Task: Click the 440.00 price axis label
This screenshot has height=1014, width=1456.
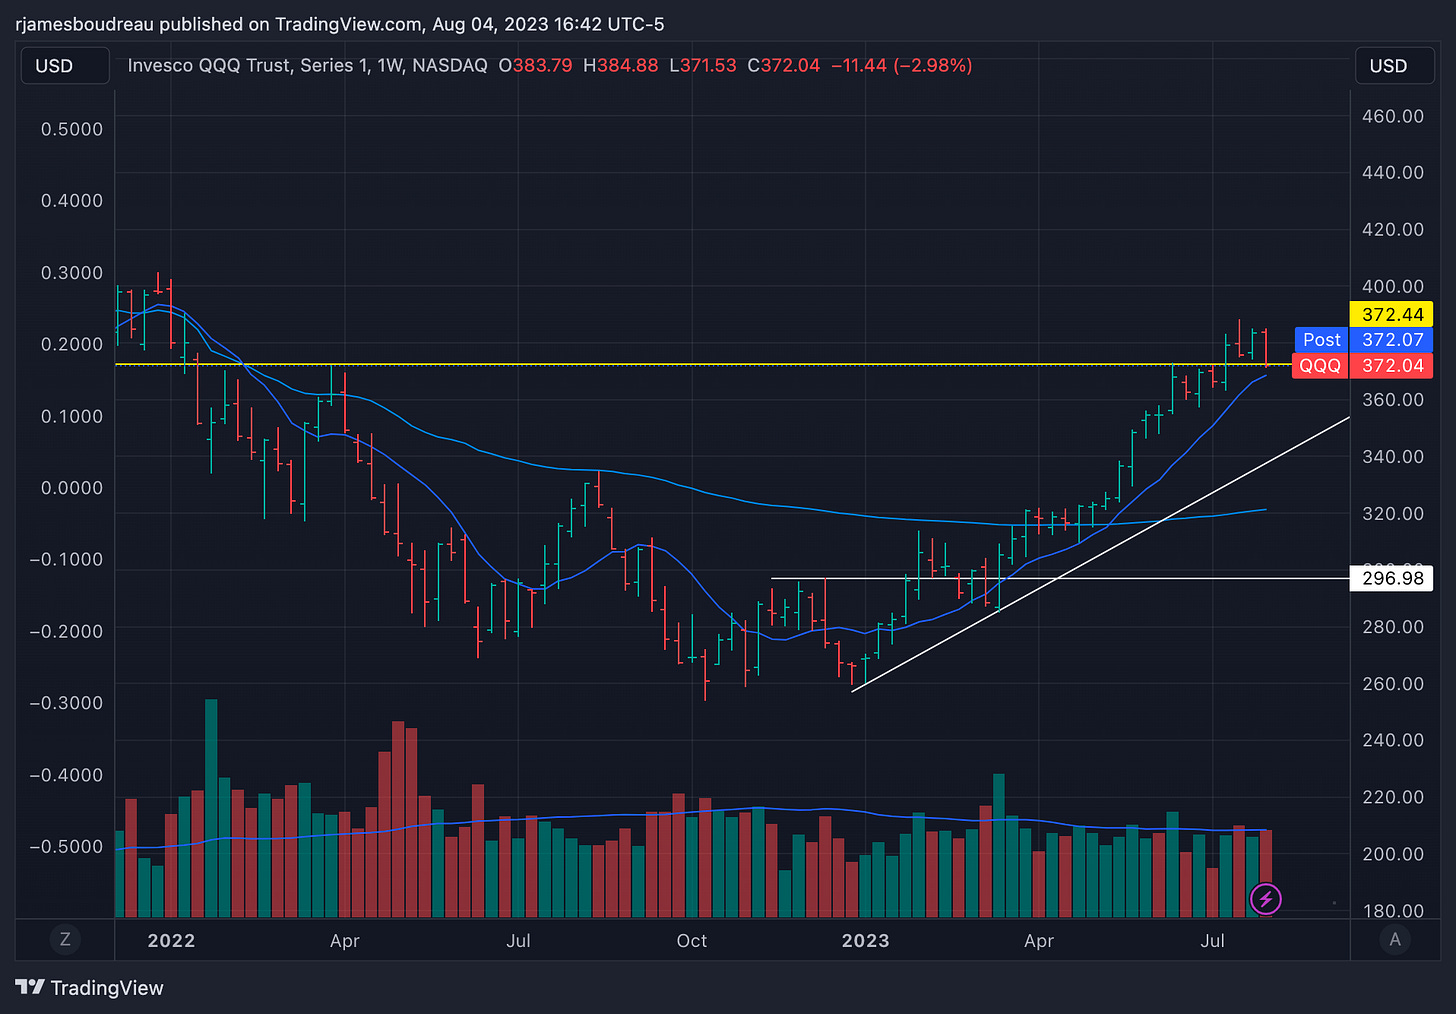Action: [1393, 173]
